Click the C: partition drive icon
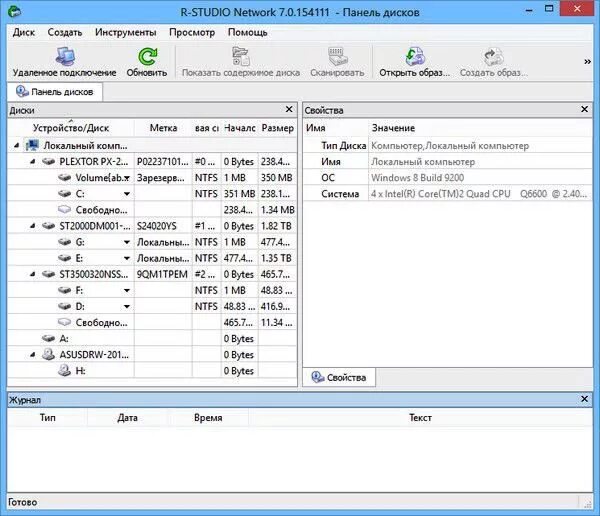The width and height of the screenshot is (600, 516). click(65, 194)
